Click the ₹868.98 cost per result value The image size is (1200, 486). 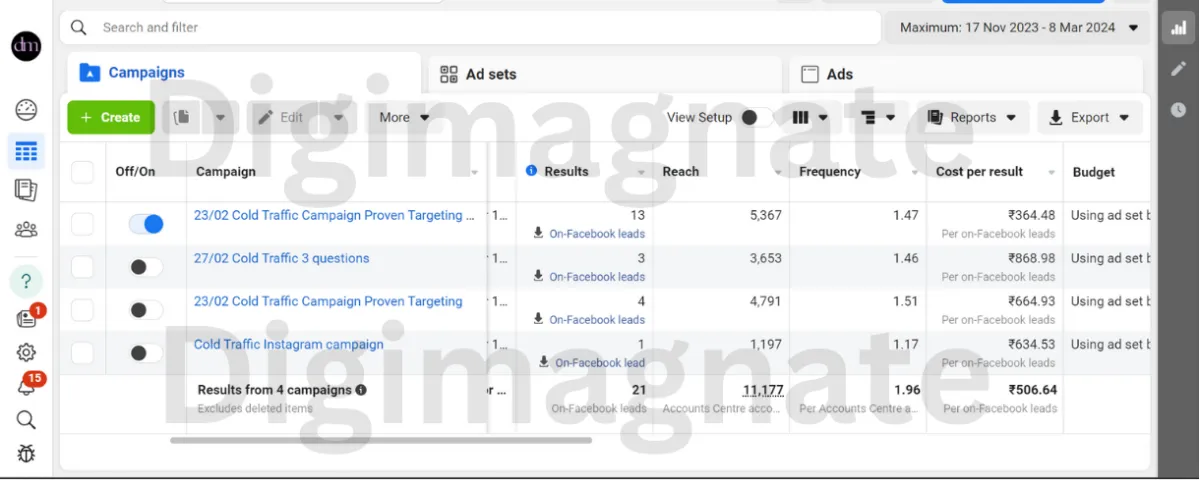[1031, 258]
